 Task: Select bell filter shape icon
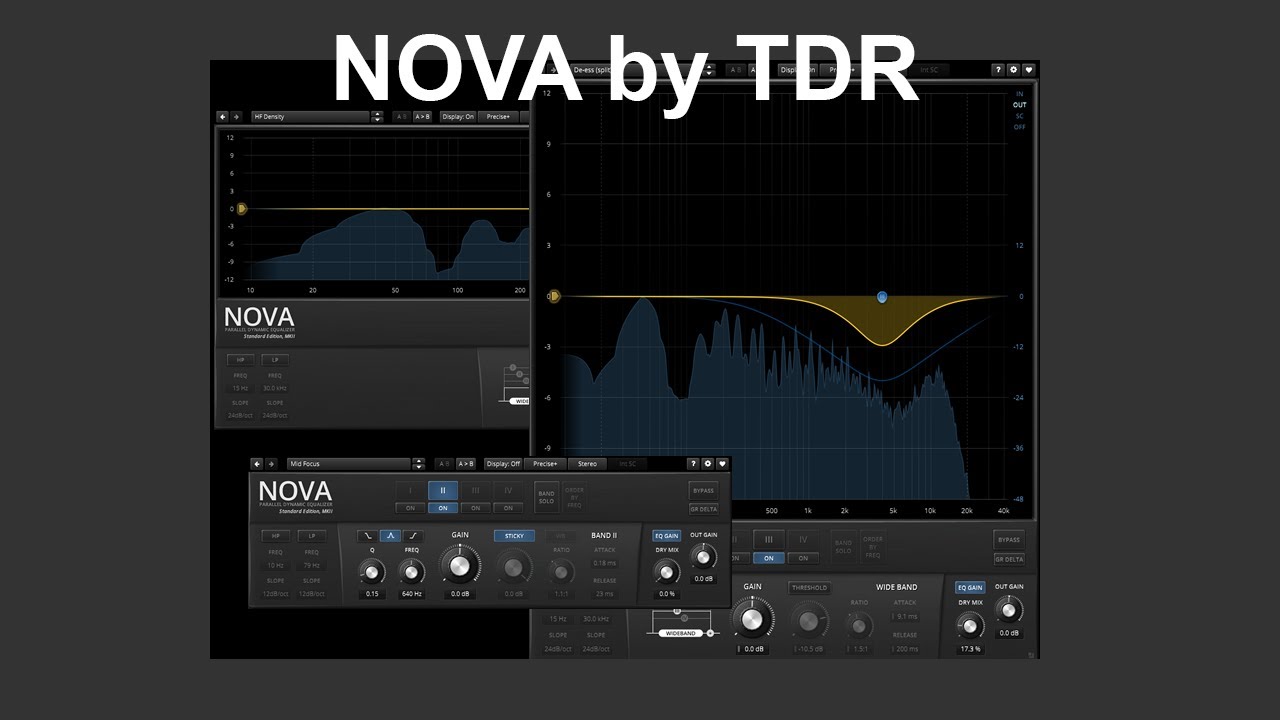pyautogui.click(x=390, y=536)
